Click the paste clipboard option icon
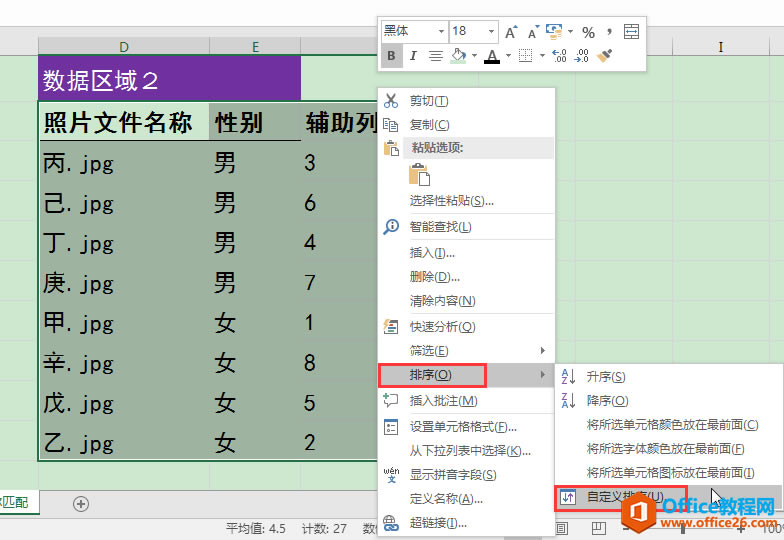The height and width of the screenshot is (540, 784). [420, 174]
